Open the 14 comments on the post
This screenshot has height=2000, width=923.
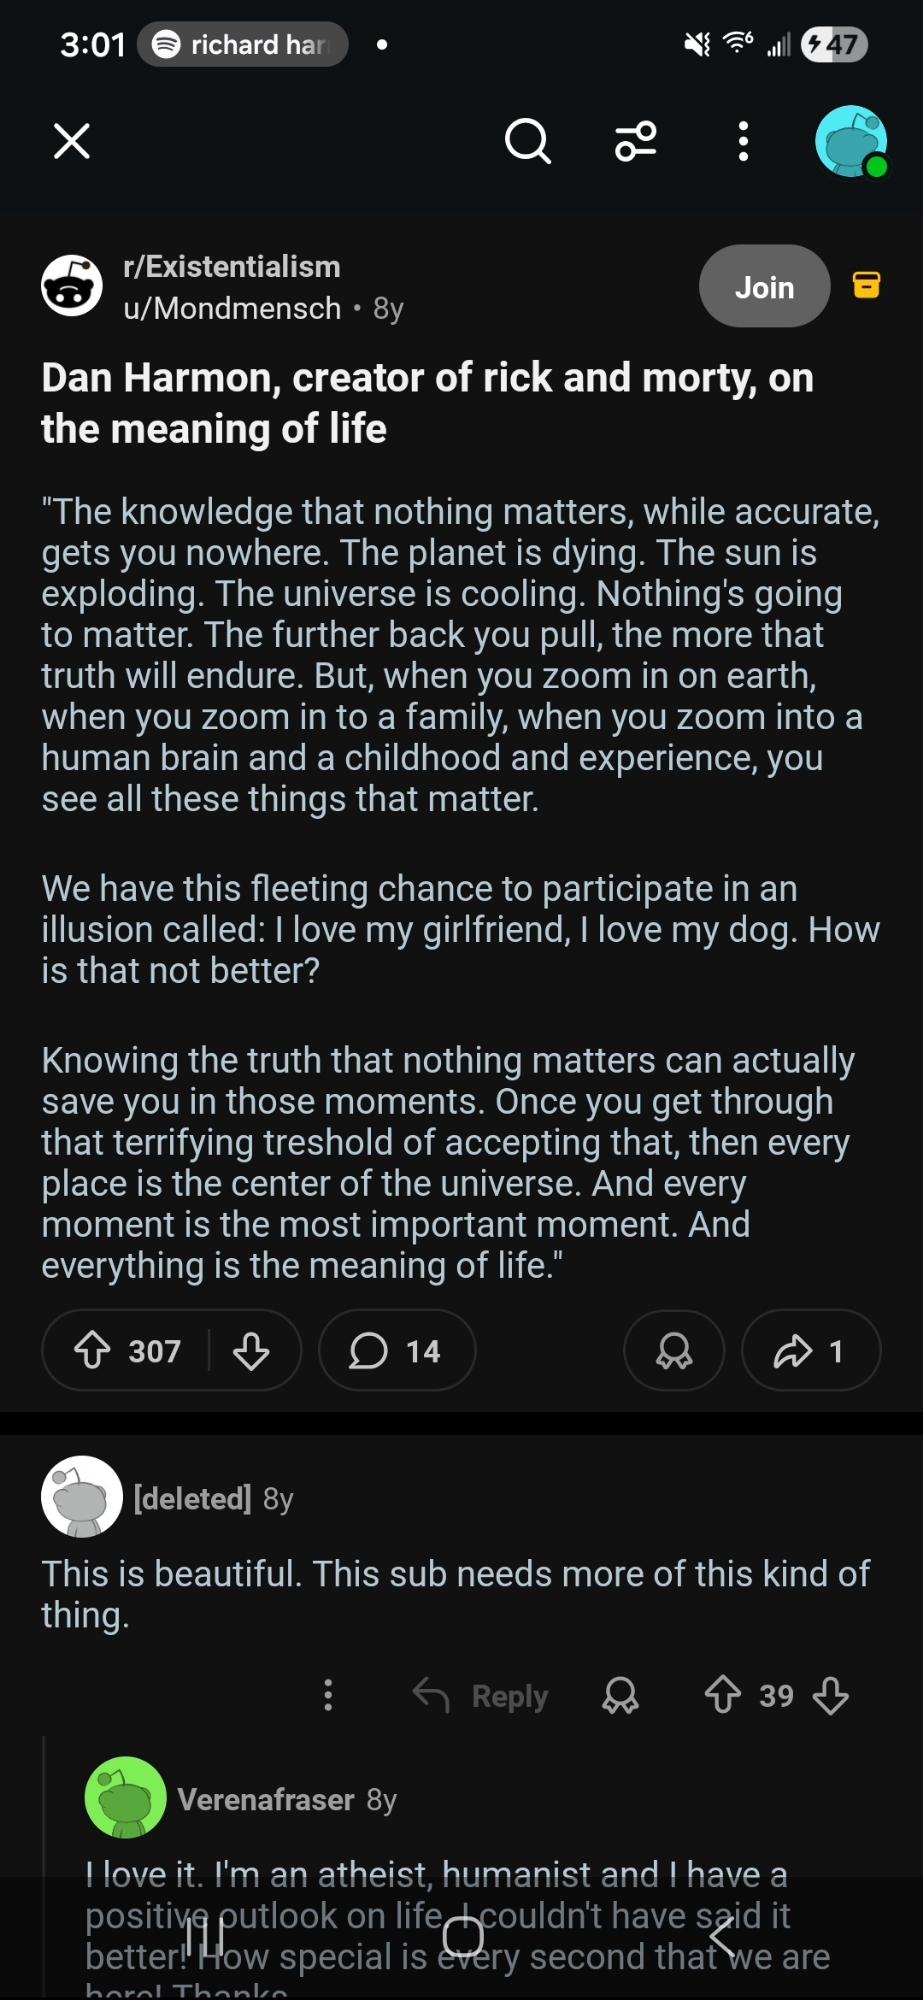click(396, 1351)
